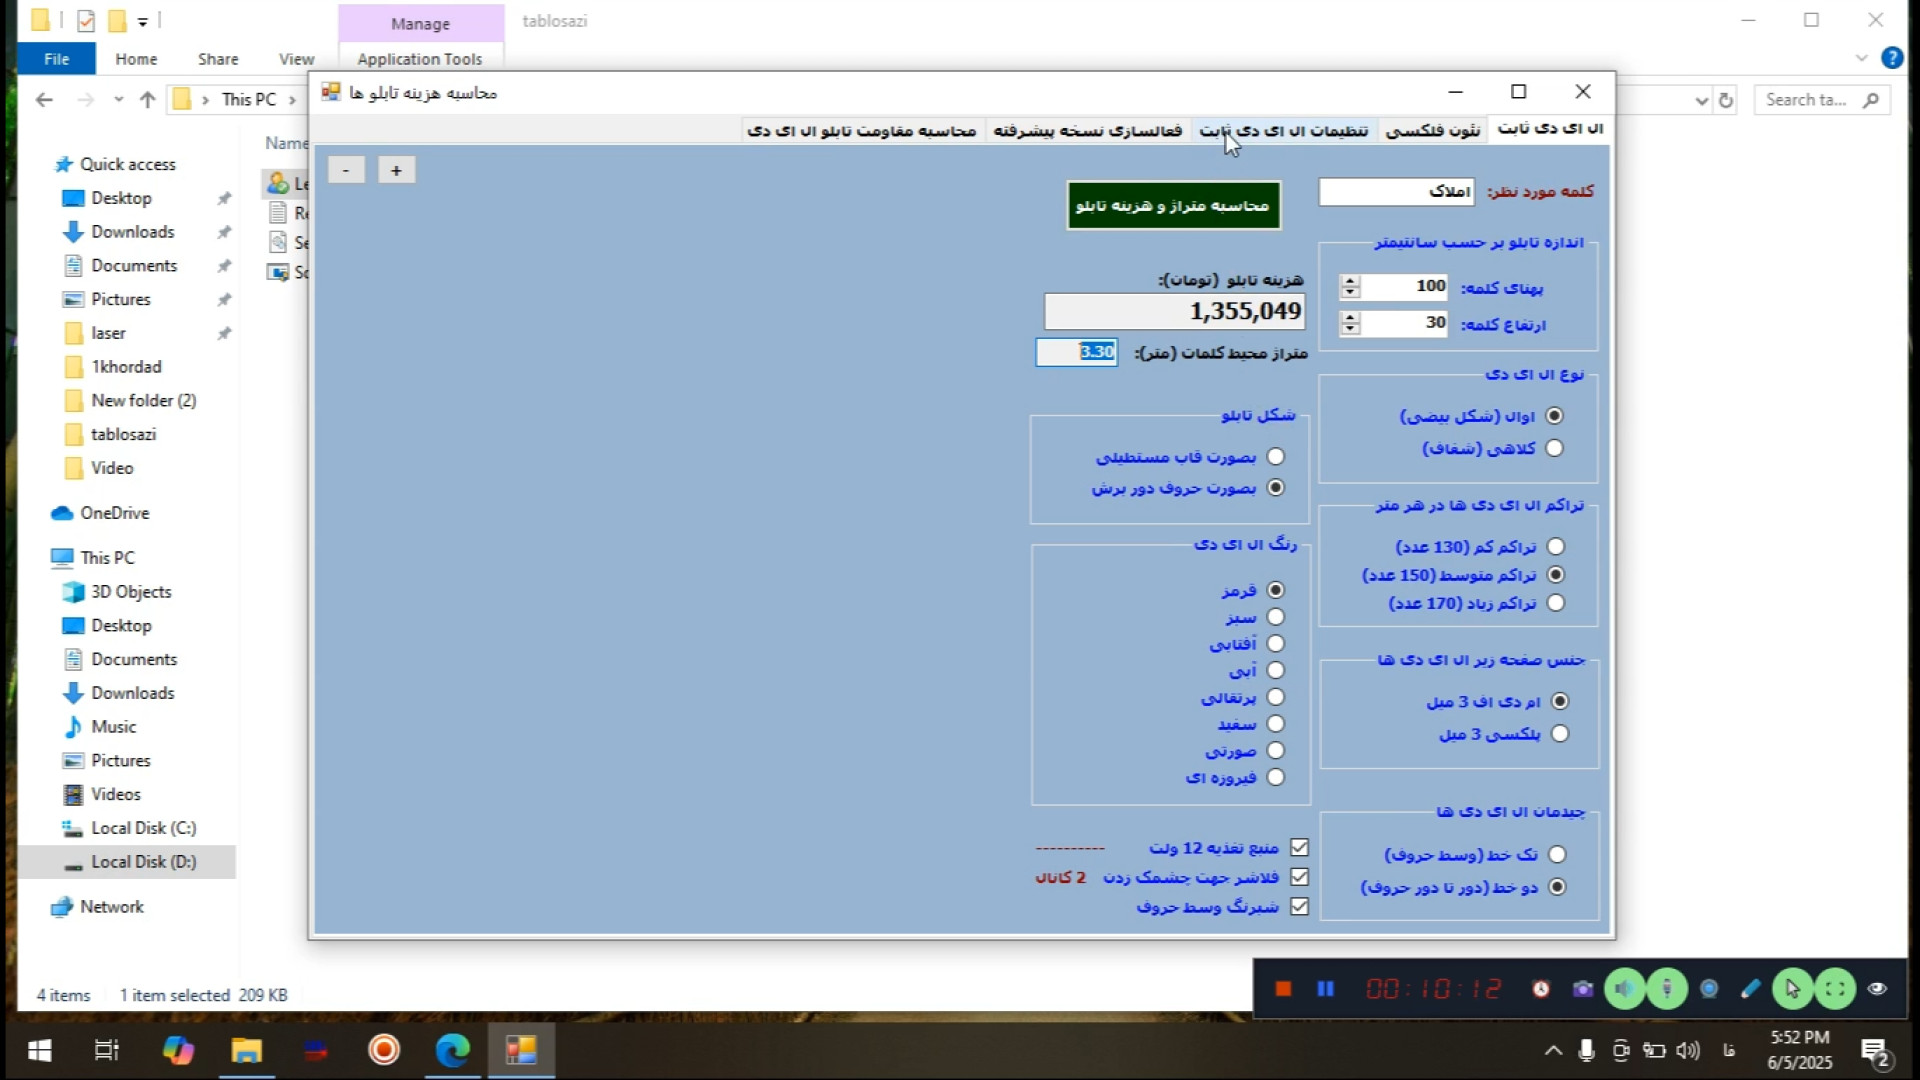Open the flex neon tab
Image resolution: width=1920 pixels, height=1080 pixels.
click(x=1432, y=130)
